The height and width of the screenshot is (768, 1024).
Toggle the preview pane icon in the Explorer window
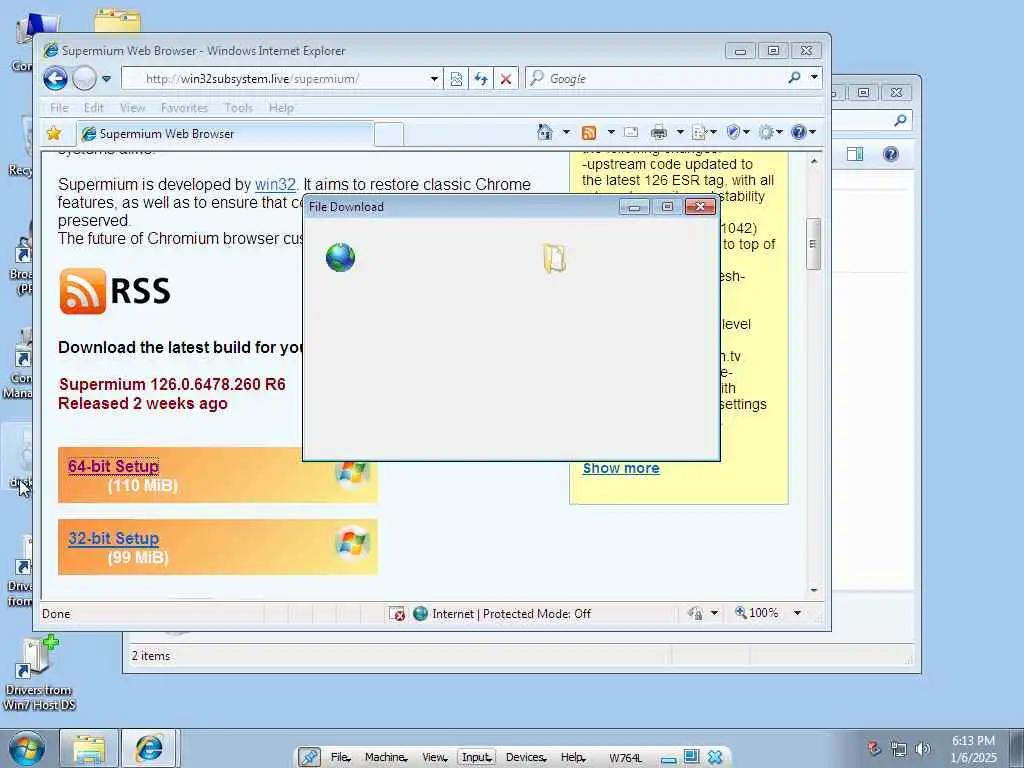854,154
